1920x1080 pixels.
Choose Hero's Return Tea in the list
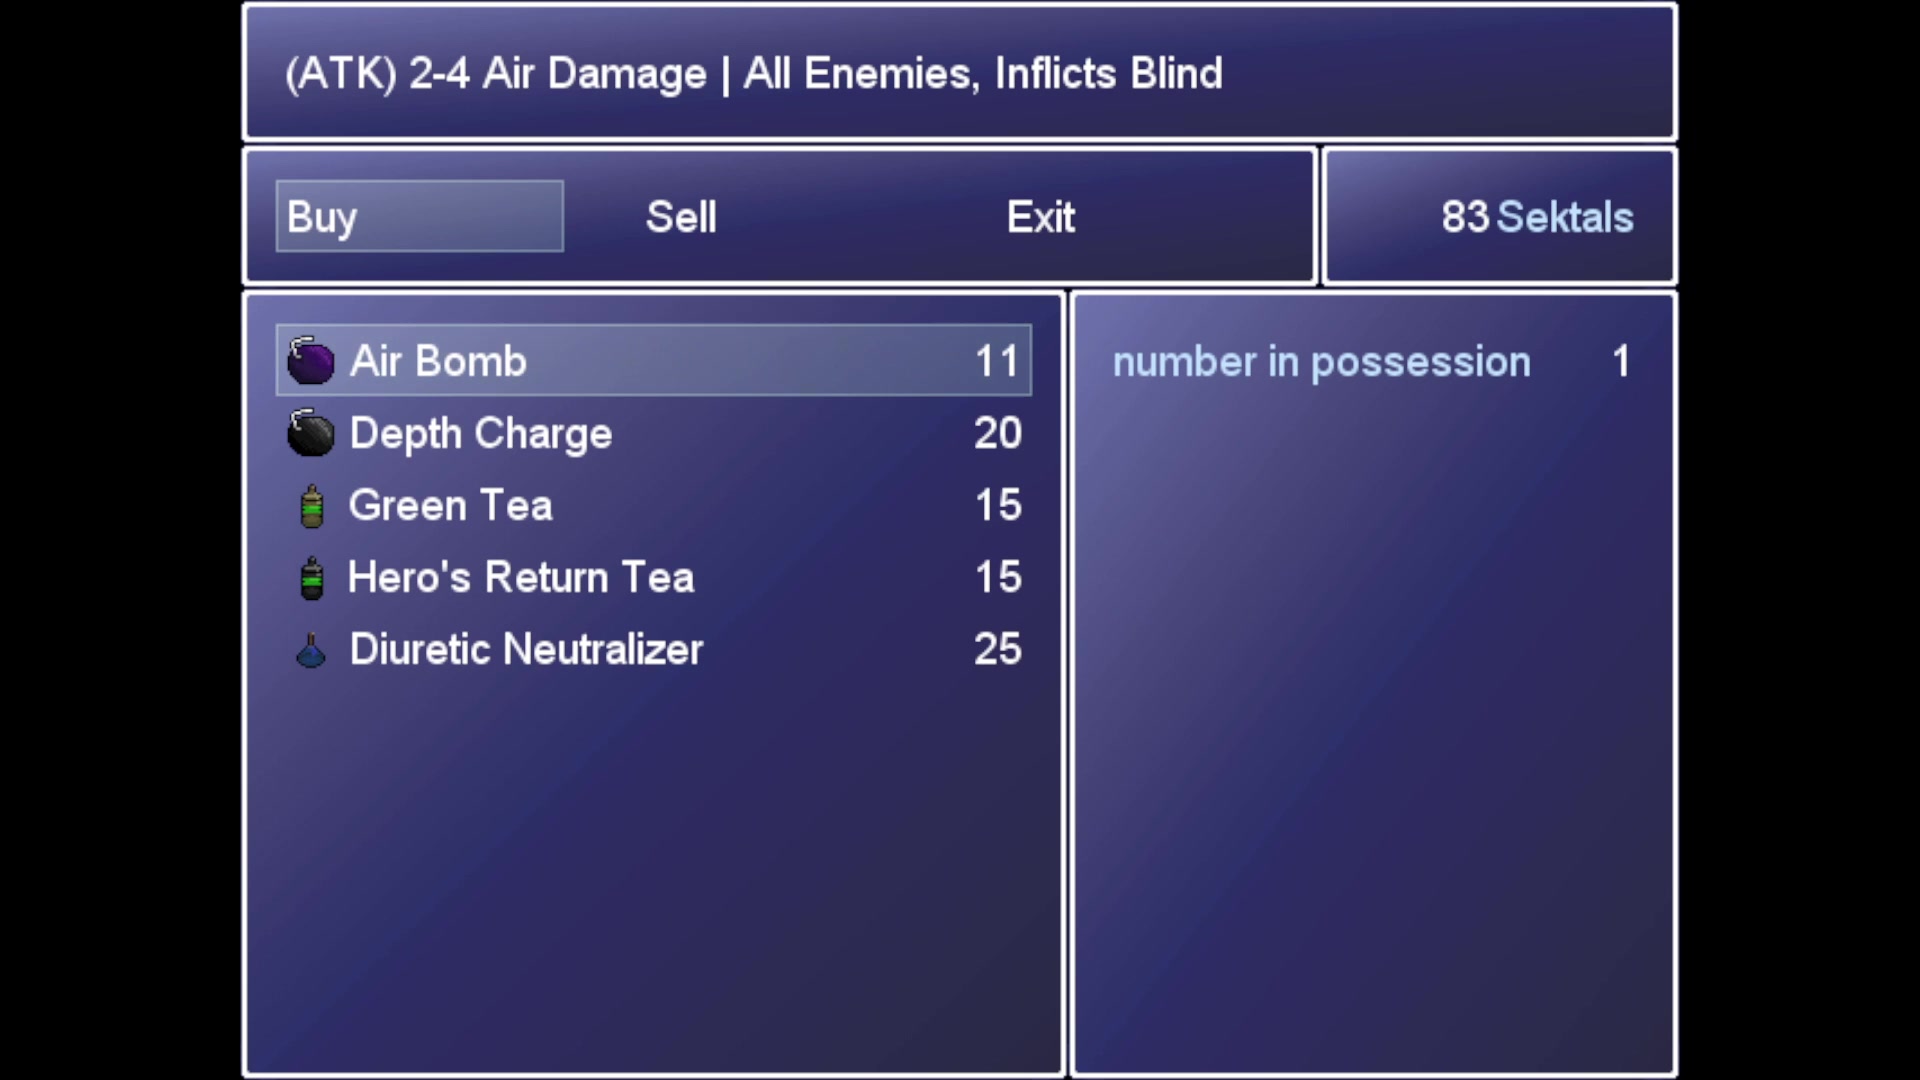tap(520, 577)
